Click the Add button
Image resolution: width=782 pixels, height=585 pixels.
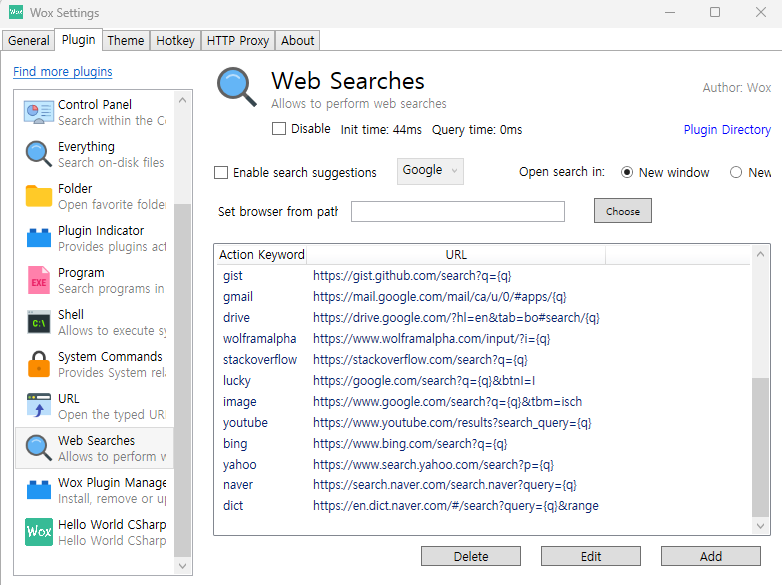point(711,556)
